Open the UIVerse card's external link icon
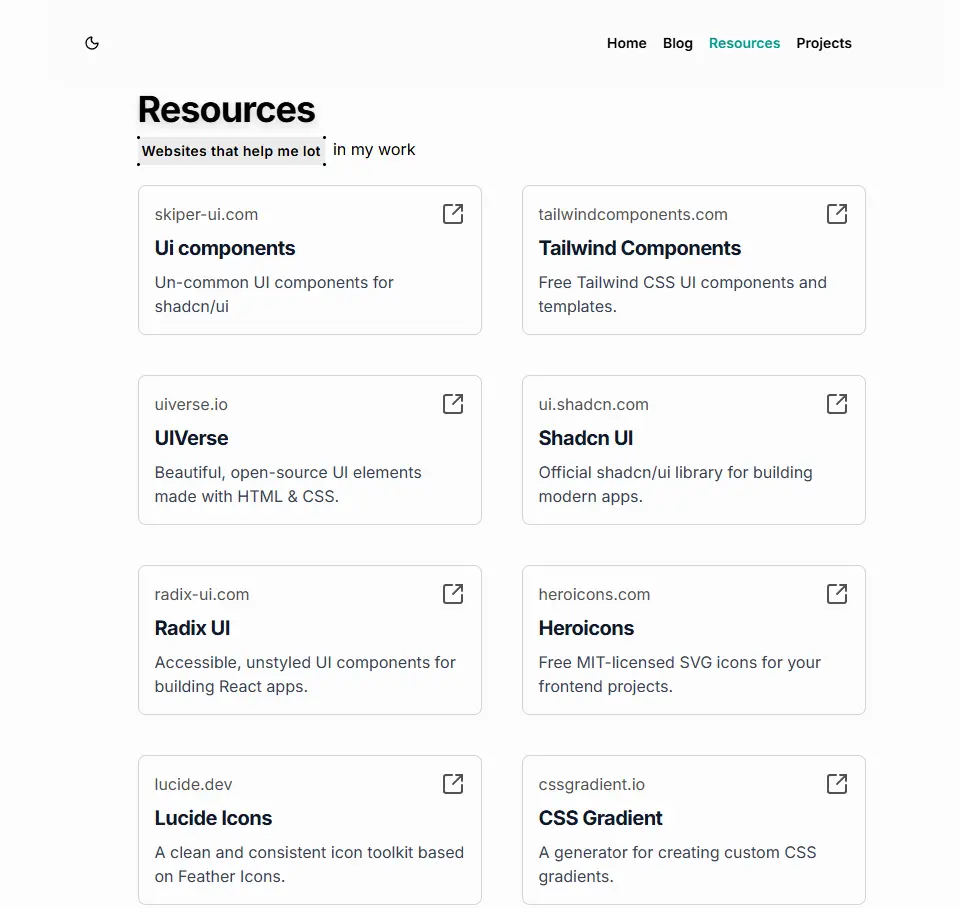 (x=453, y=404)
